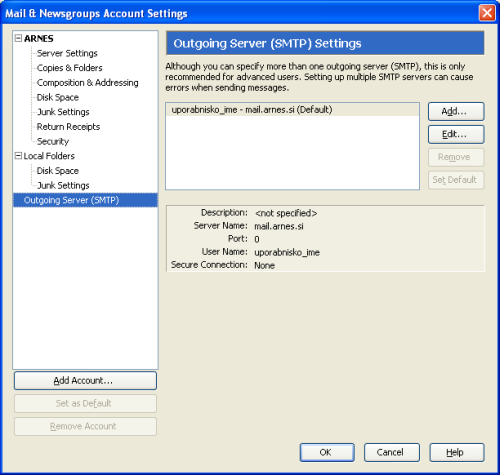Viewport: 500px width, 475px height.
Task: Open Composition & Addressing settings
Action: 87,82
